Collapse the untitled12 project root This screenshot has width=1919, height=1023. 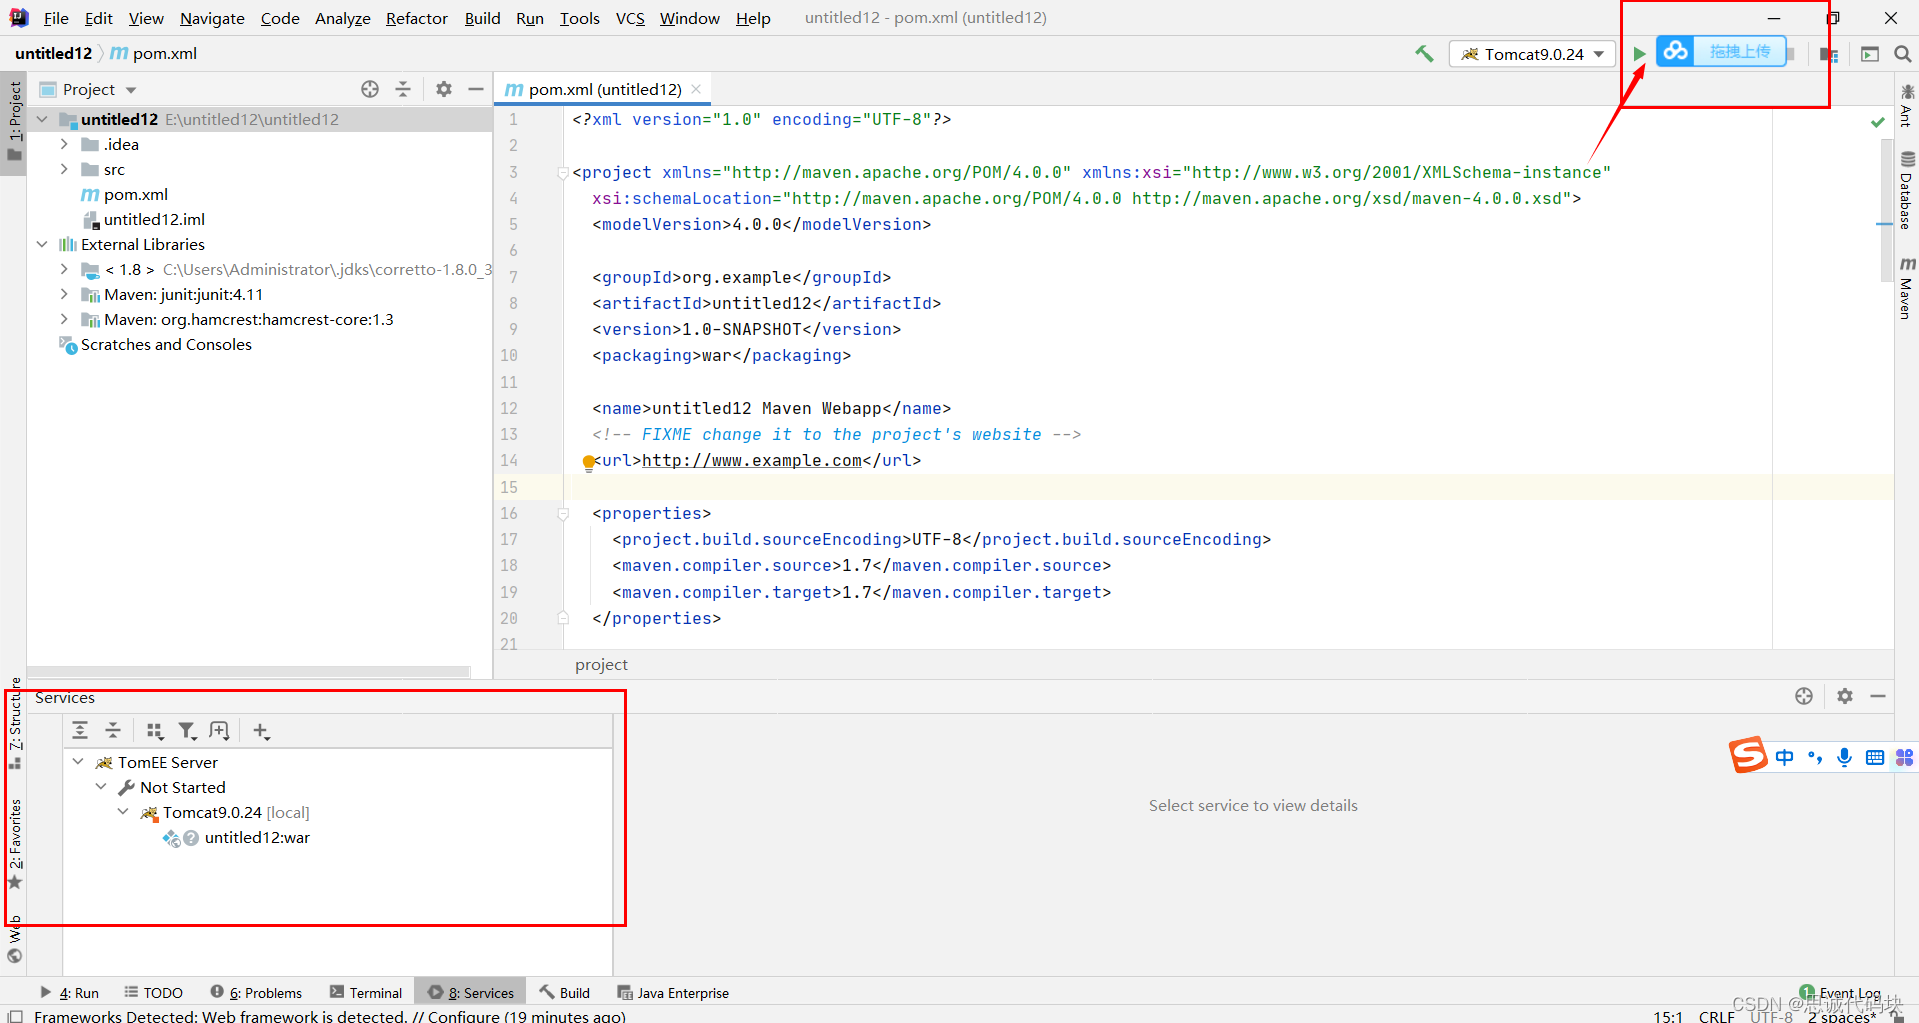[x=42, y=119]
